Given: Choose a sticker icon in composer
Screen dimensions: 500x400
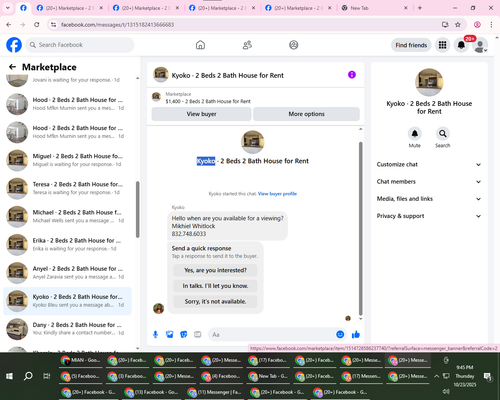Looking at the screenshot, I should tap(184, 334).
